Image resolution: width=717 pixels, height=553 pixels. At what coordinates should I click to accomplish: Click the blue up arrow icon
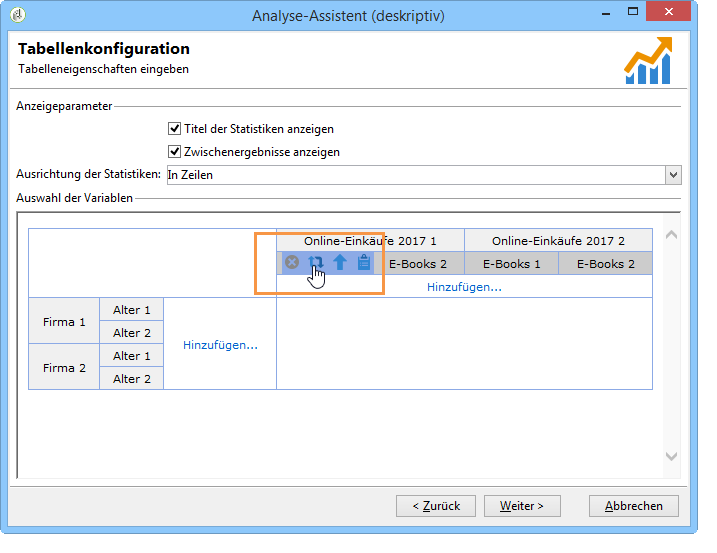coord(340,262)
